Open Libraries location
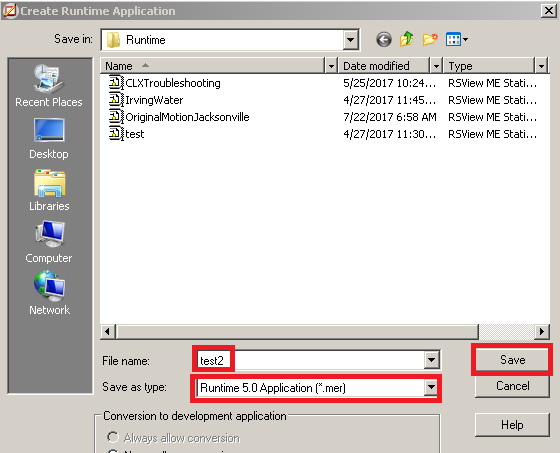This screenshot has height=453, width=560. click(x=49, y=190)
